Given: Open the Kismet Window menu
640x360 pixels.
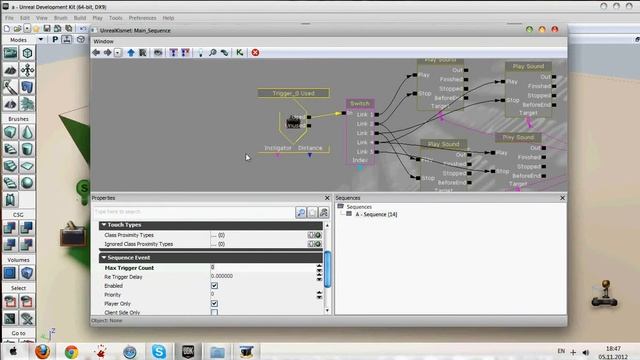Looking at the screenshot, I should pos(104,41).
